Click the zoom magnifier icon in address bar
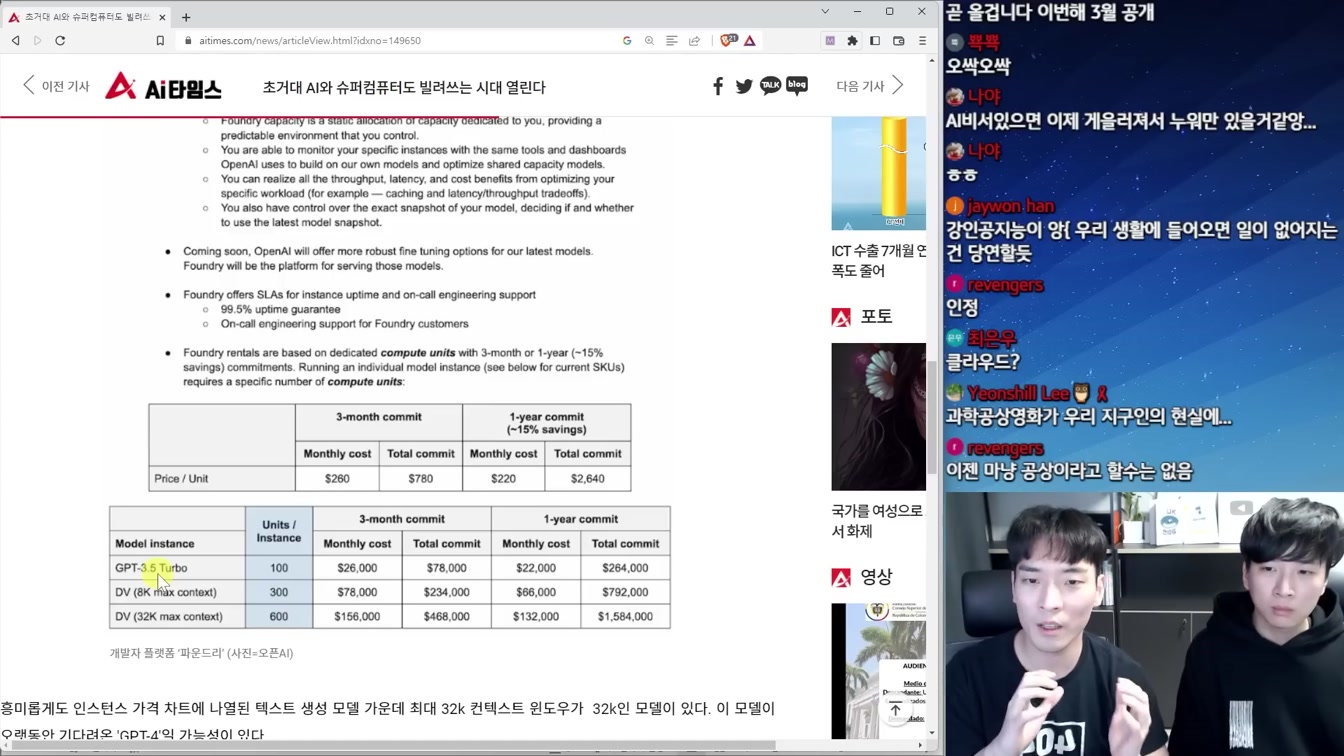Viewport: 1344px width, 756px height. [649, 41]
